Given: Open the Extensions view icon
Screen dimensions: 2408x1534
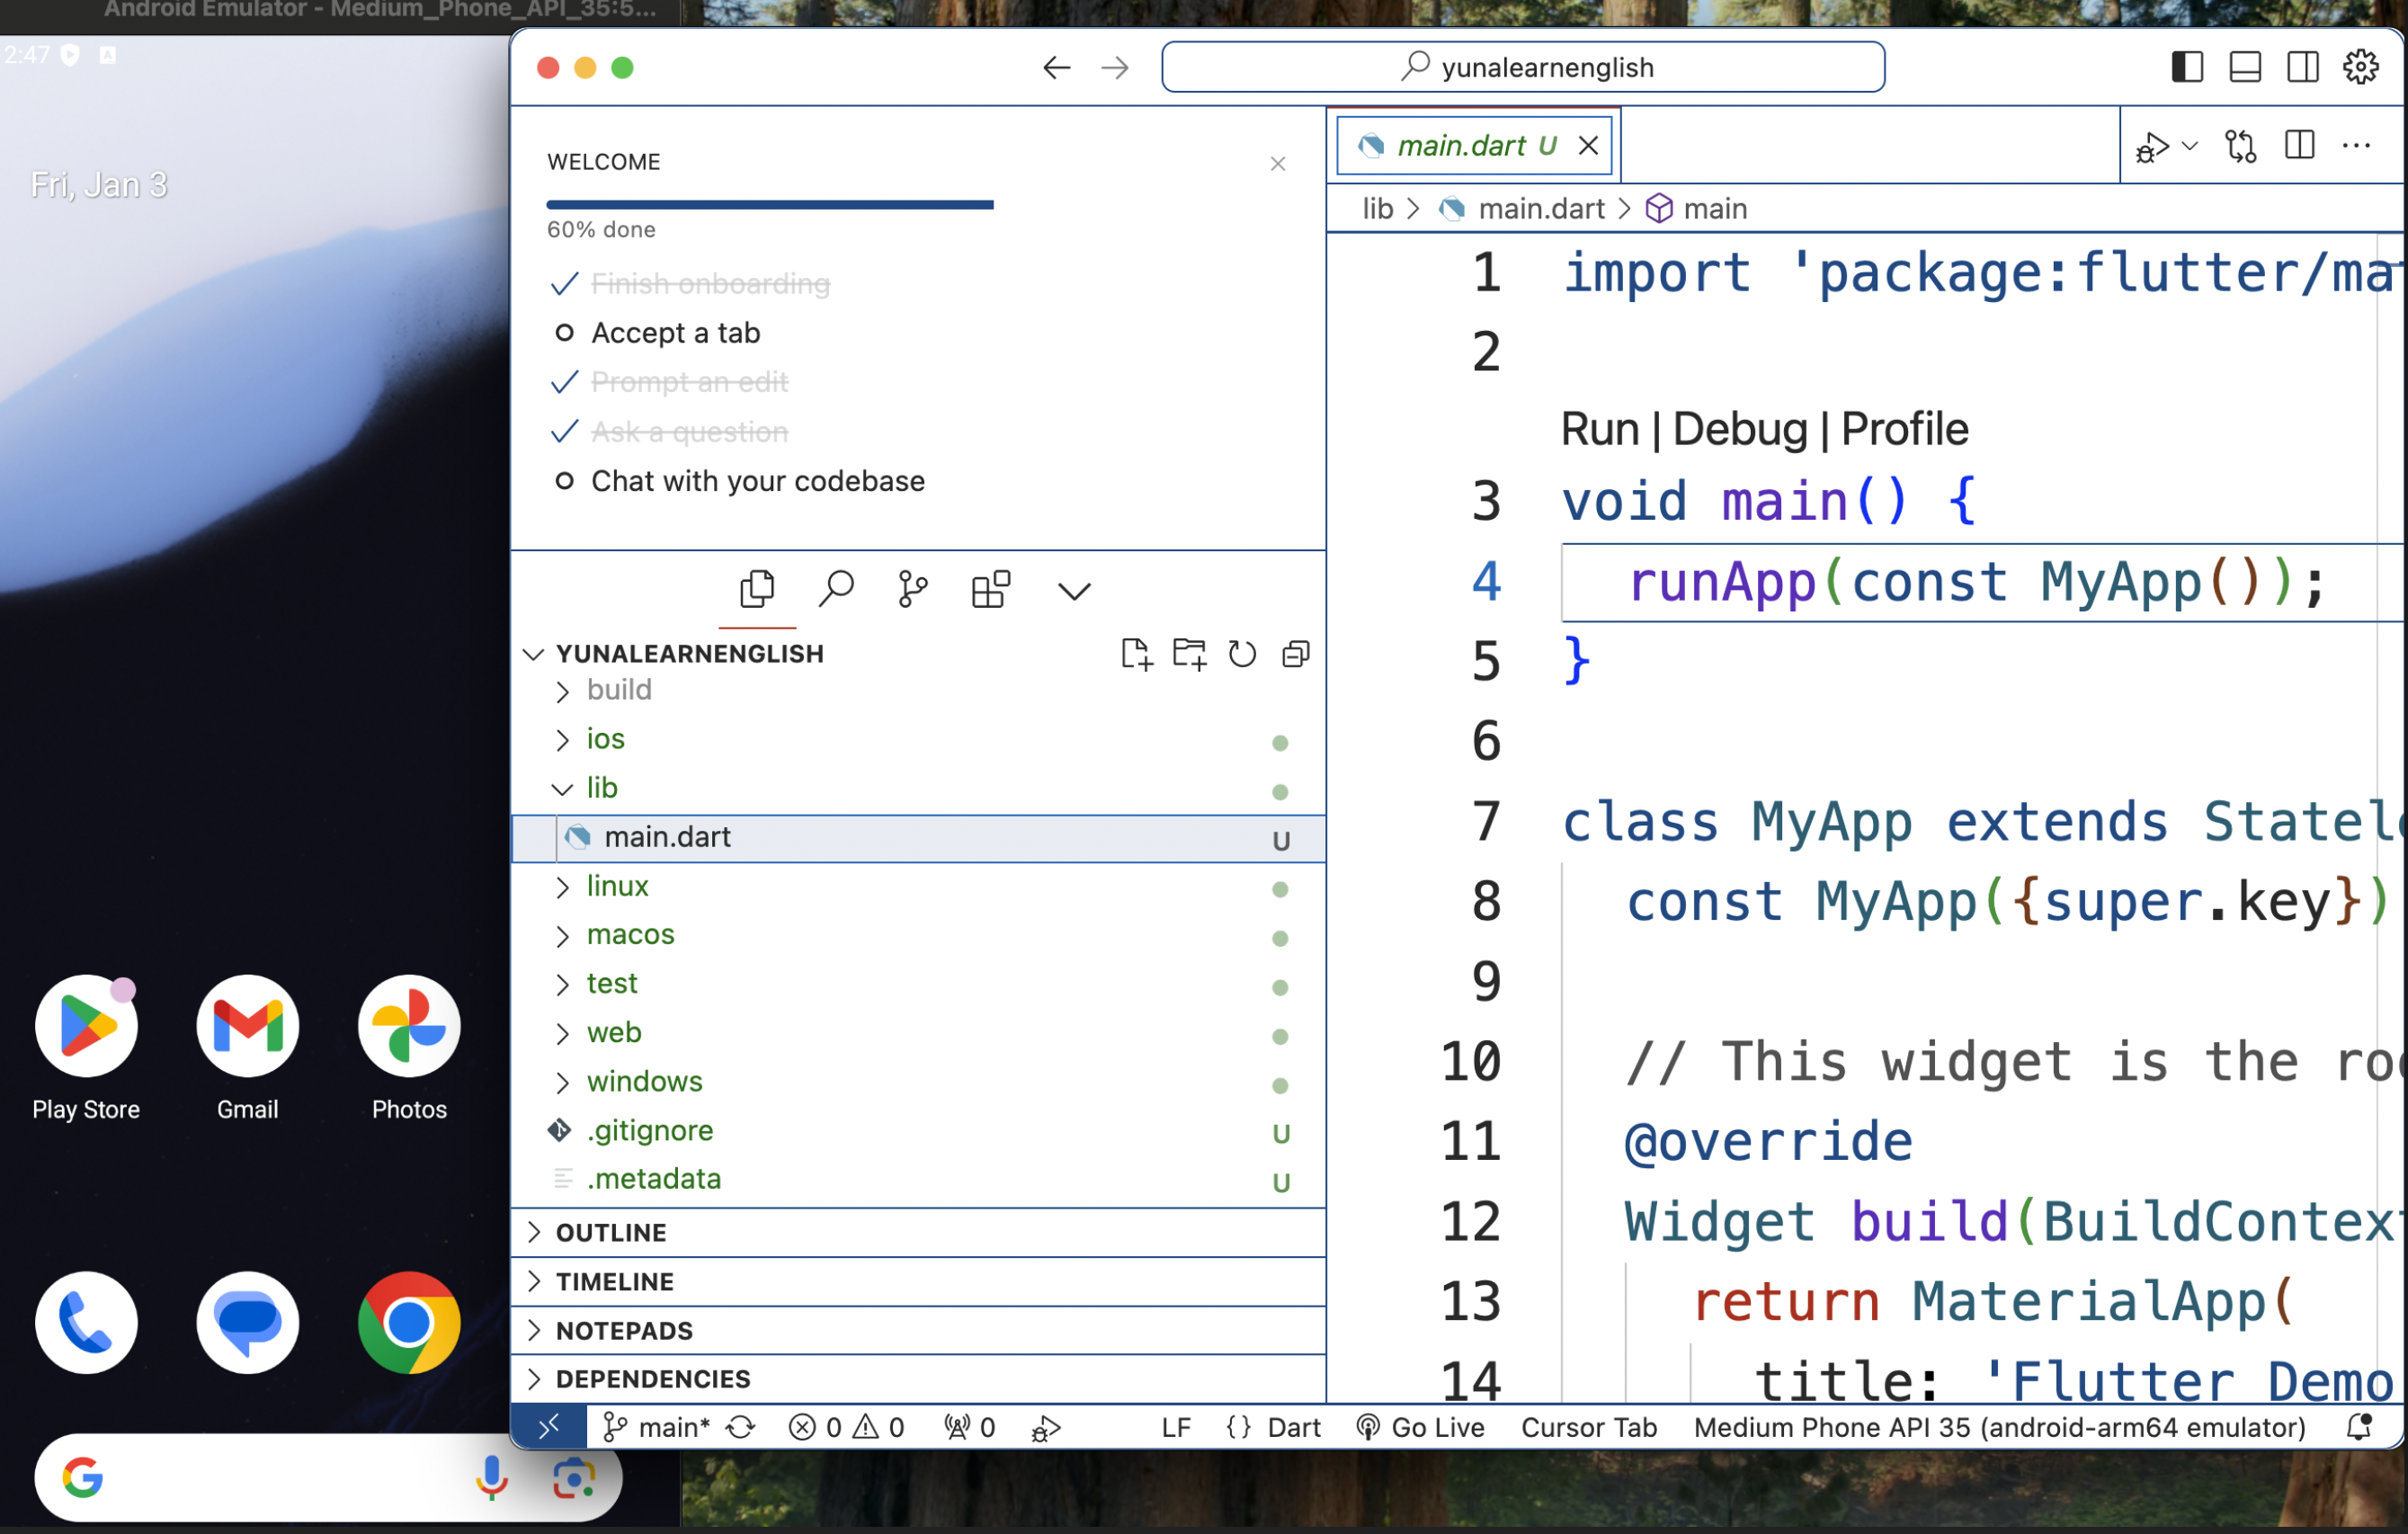Looking at the screenshot, I should pos(990,589).
